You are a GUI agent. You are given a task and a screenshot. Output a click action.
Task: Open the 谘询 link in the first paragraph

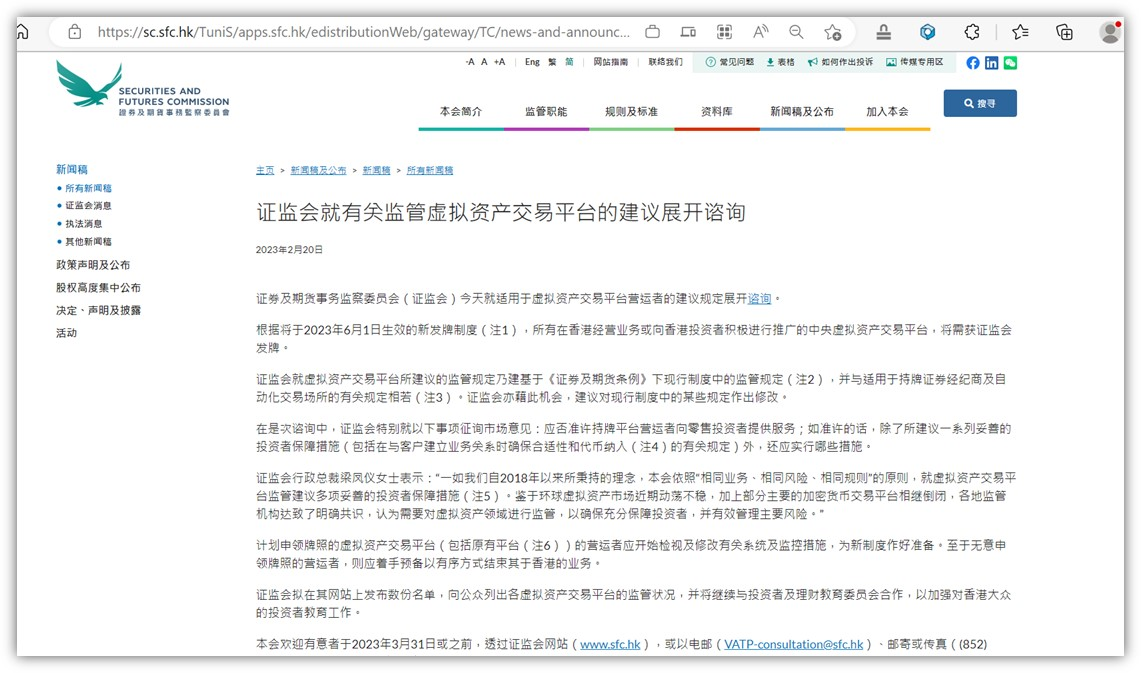point(759,298)
